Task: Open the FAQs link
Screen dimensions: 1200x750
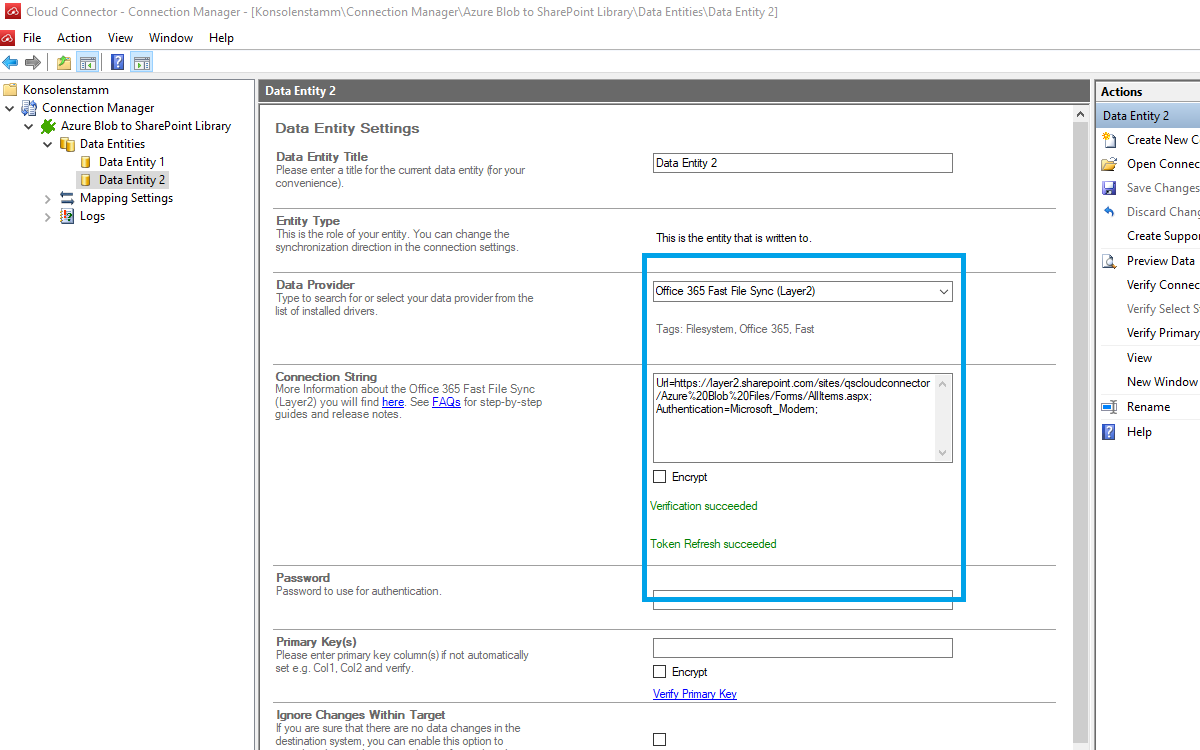Action: pos(446,402)
